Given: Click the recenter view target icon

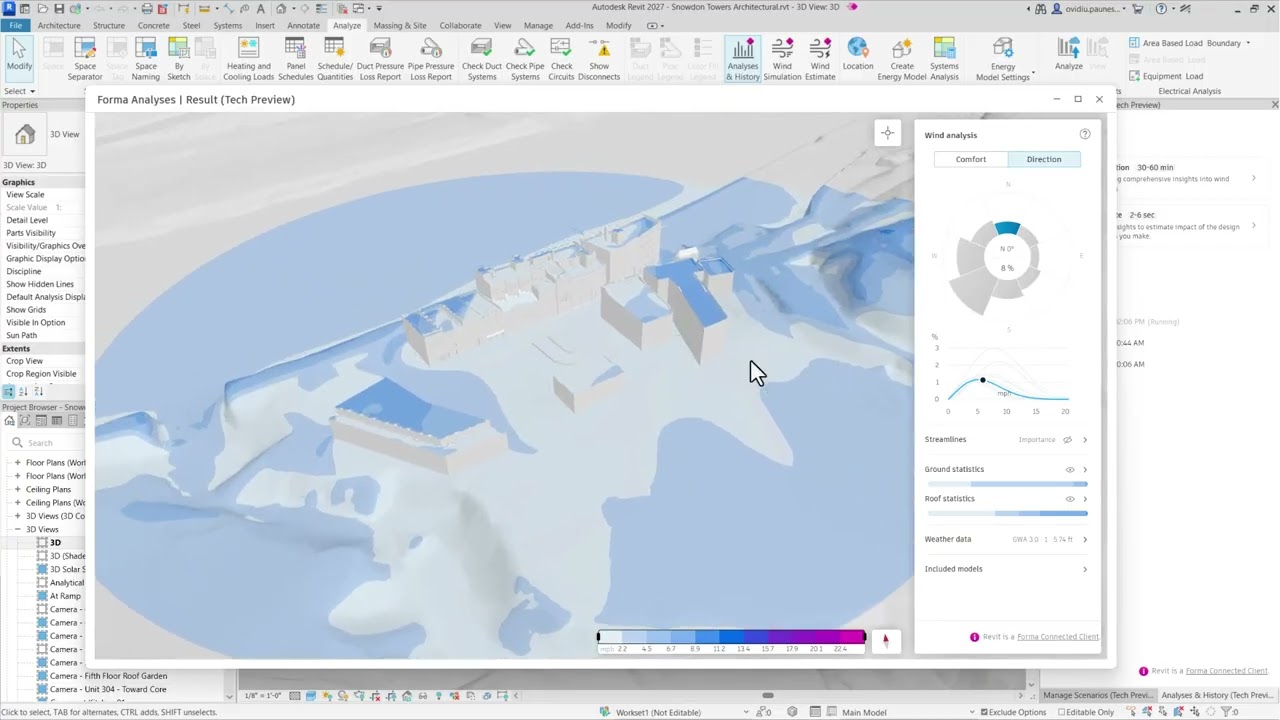Looking at the screenshot, I should tap(887, 133).
